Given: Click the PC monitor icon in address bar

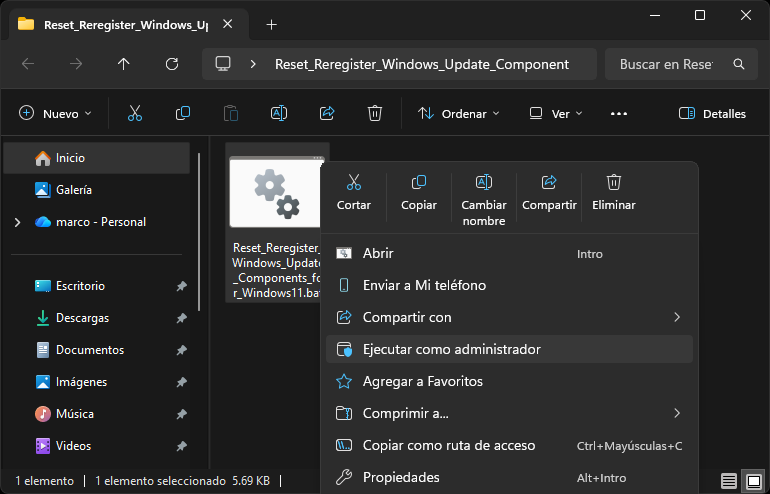Looking at the screenshot, I should point(223,64).
